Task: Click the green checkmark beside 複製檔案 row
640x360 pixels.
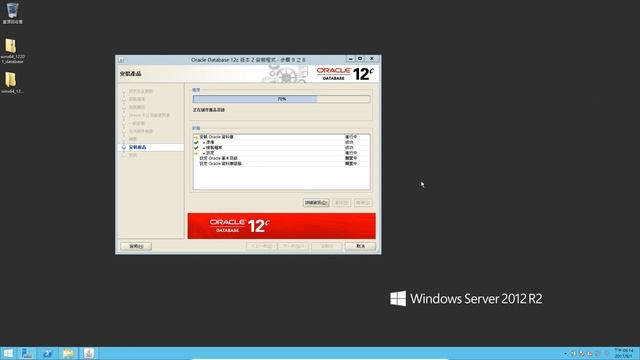Action: point(196,147)
